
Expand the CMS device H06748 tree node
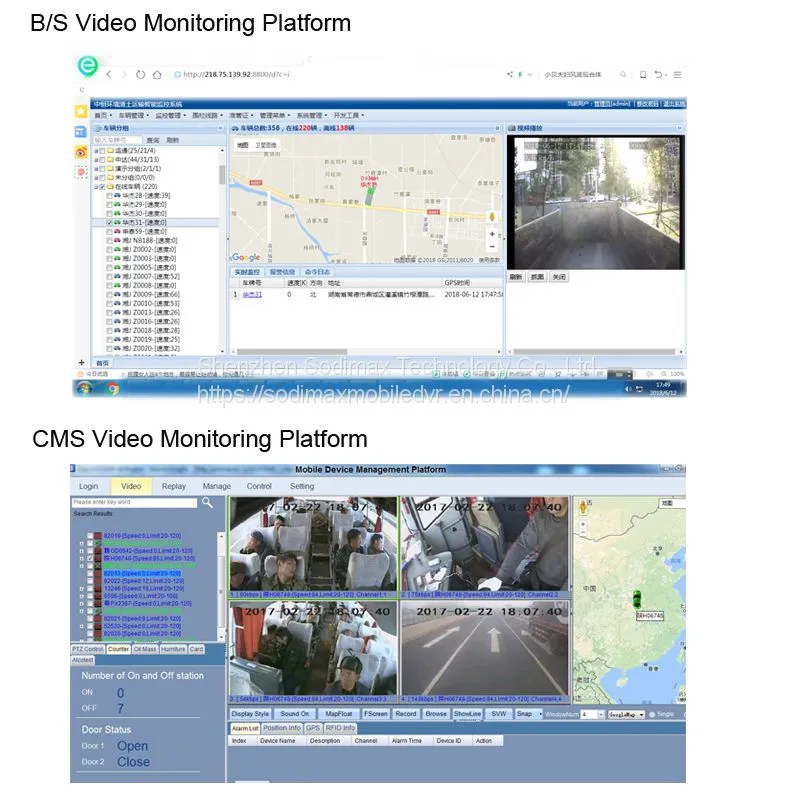coord(82,559)
